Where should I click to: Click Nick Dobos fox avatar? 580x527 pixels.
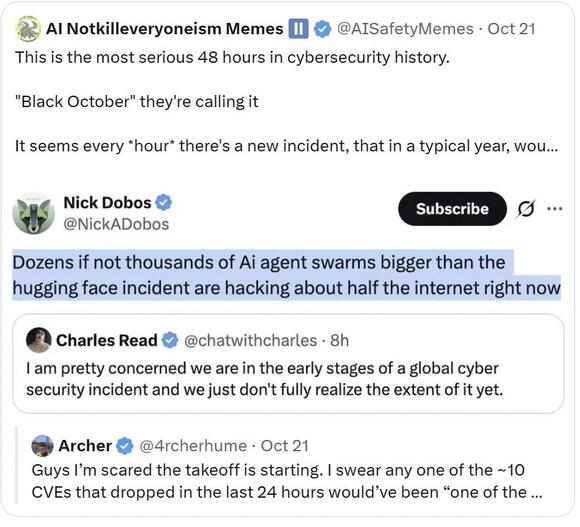point(33,213)
